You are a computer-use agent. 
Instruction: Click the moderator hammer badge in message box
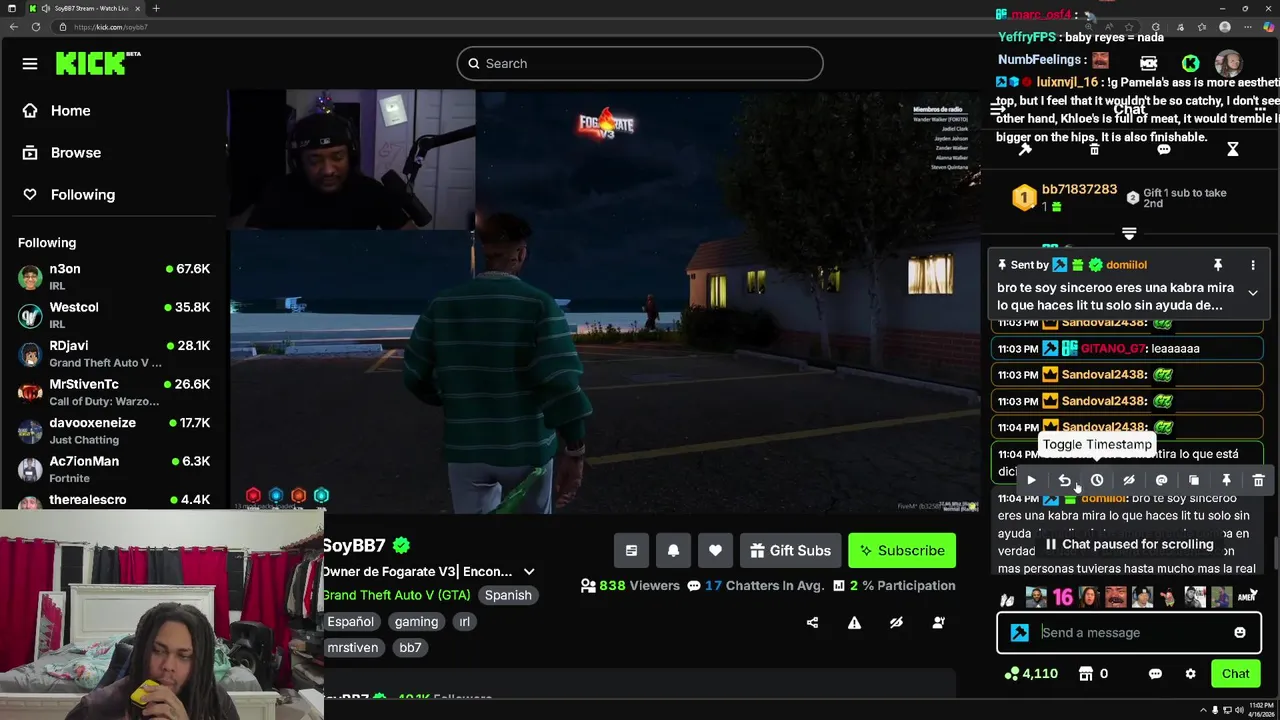pyautogui.click(x=1020, y=633)
